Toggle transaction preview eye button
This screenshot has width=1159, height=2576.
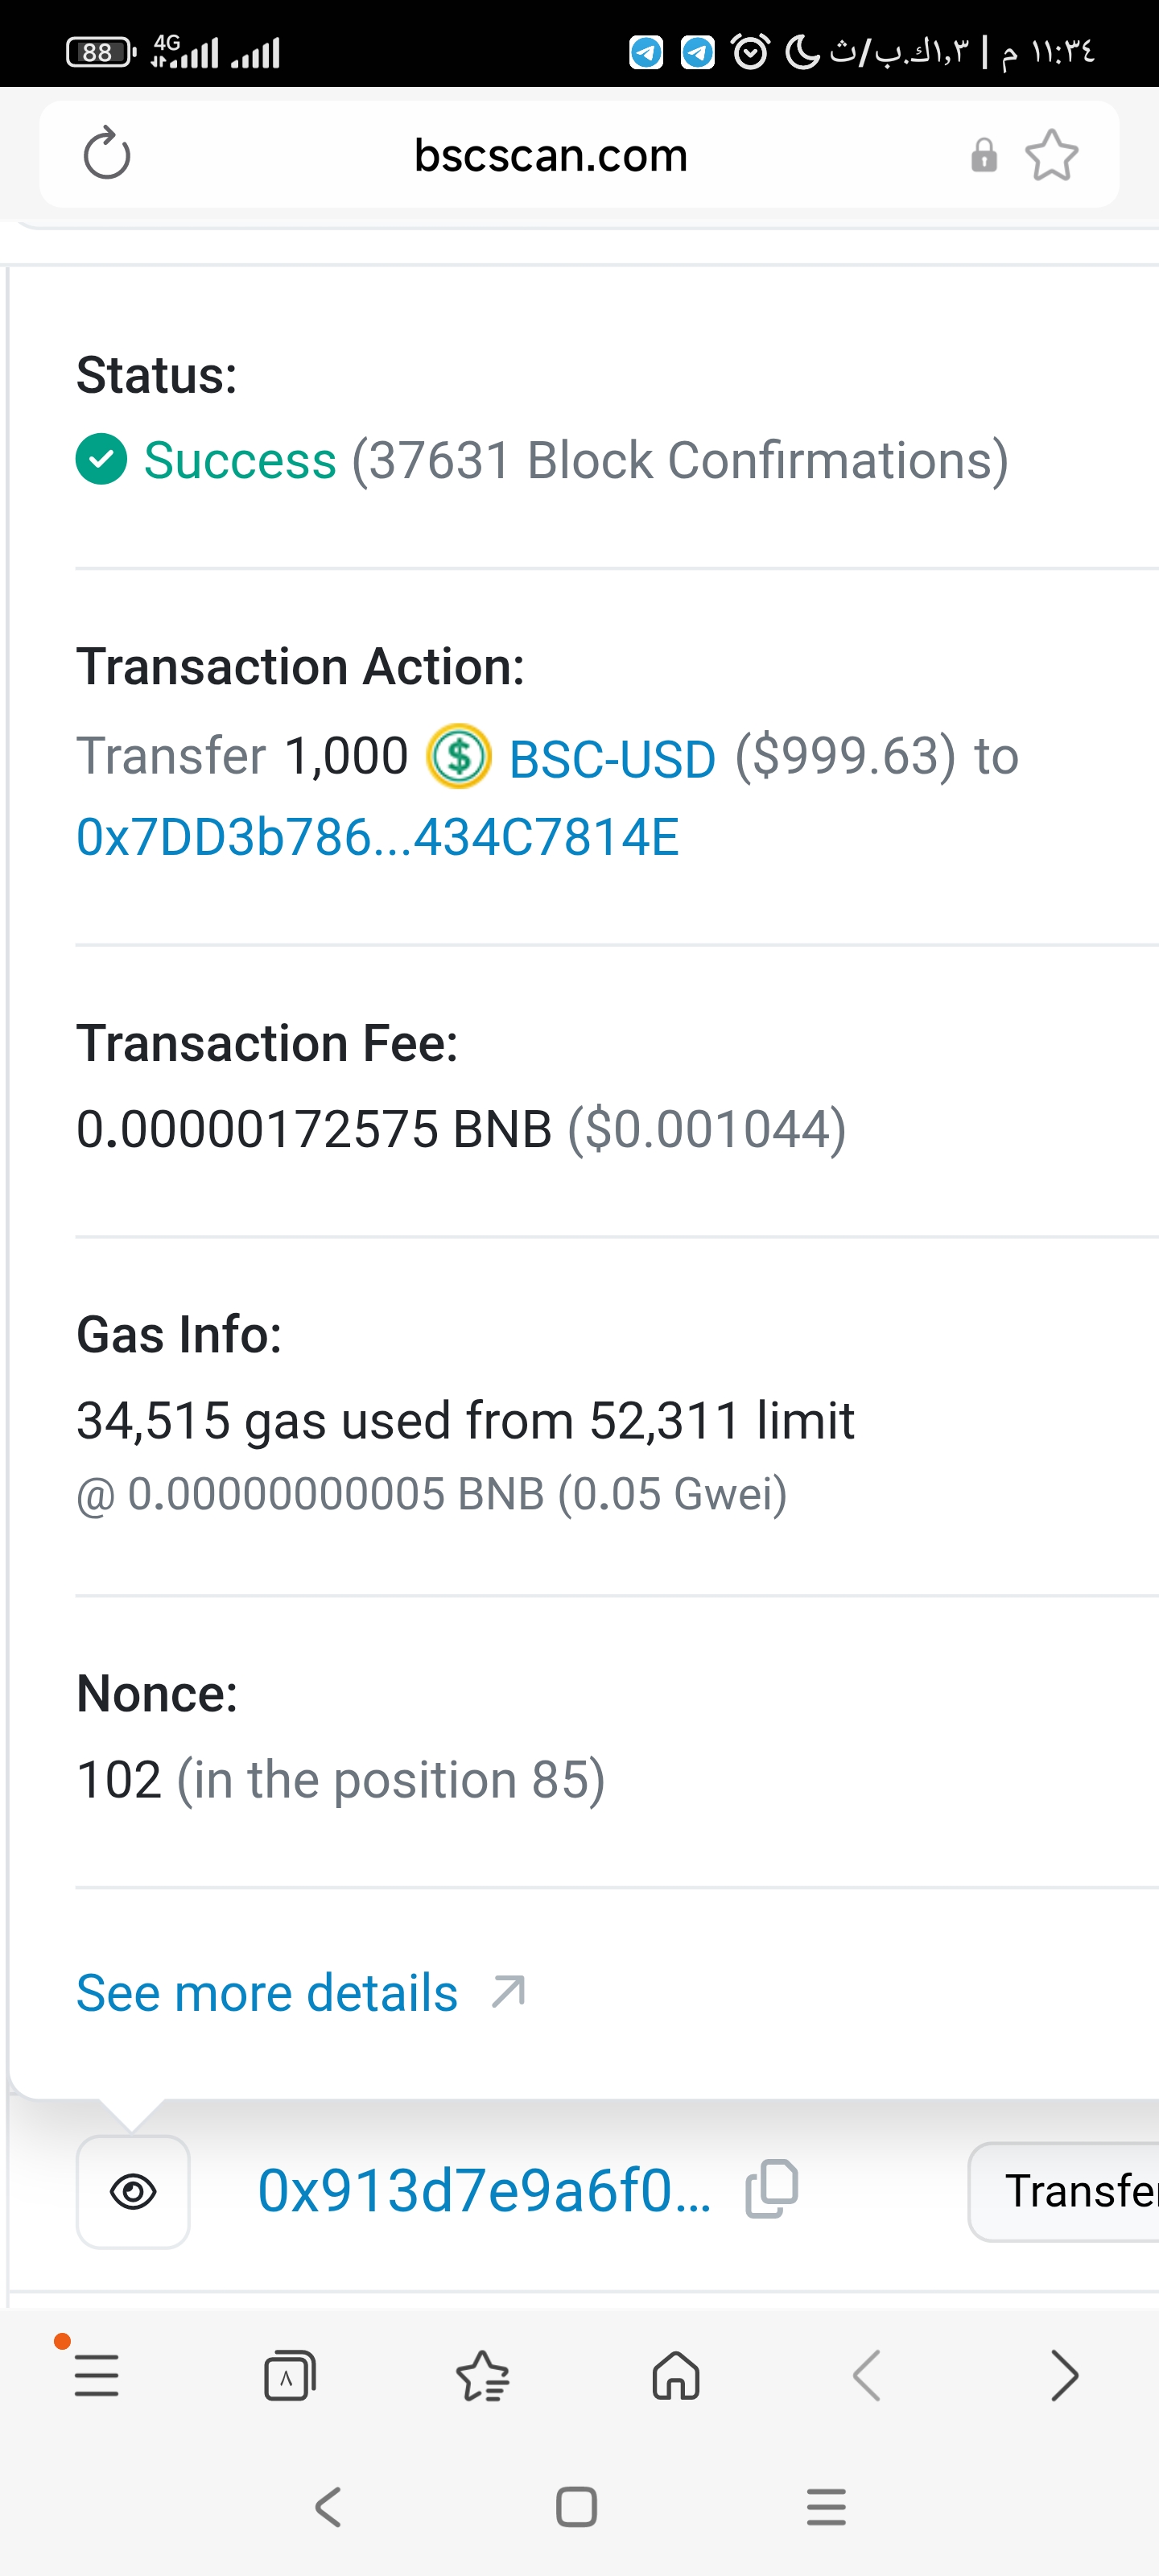[x=133, y=2191]
